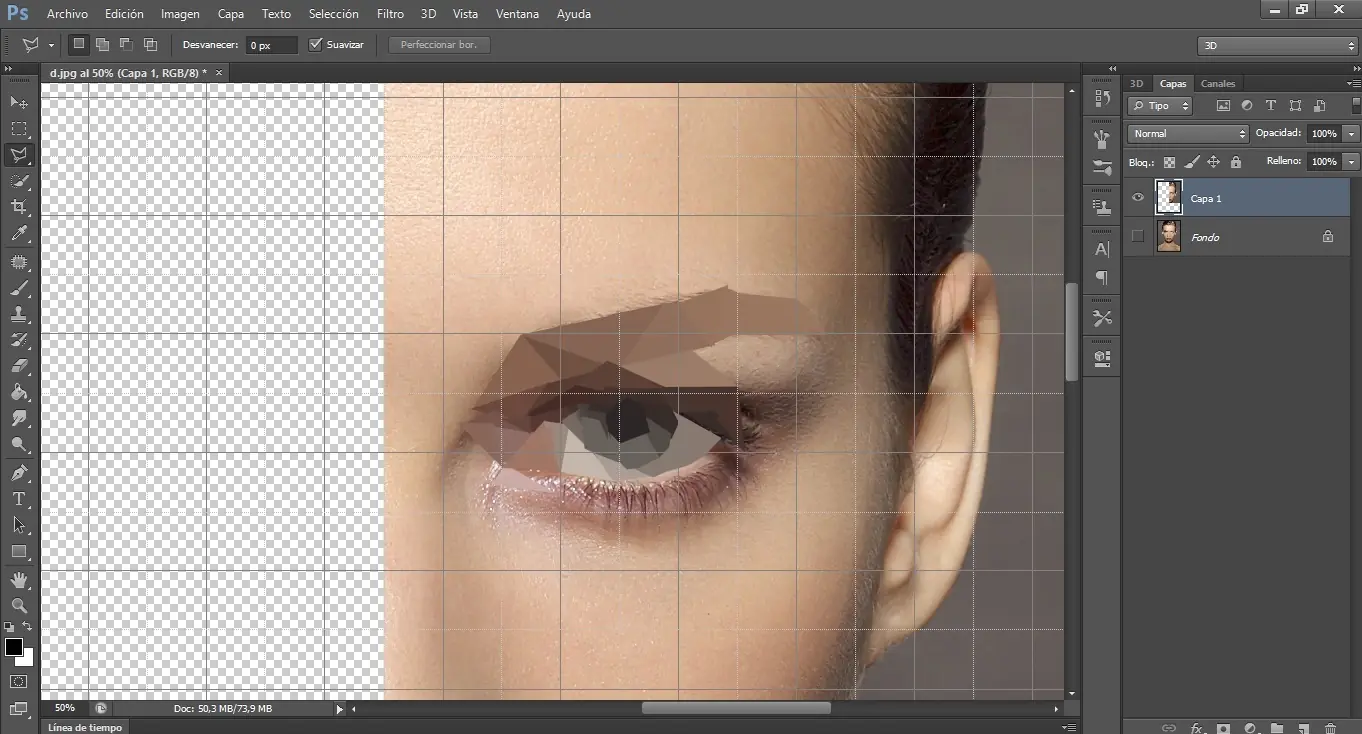Open the Normal blend mode dropdown
The width and height of the screenshot is (1362, 734).
click(1188, 133)
